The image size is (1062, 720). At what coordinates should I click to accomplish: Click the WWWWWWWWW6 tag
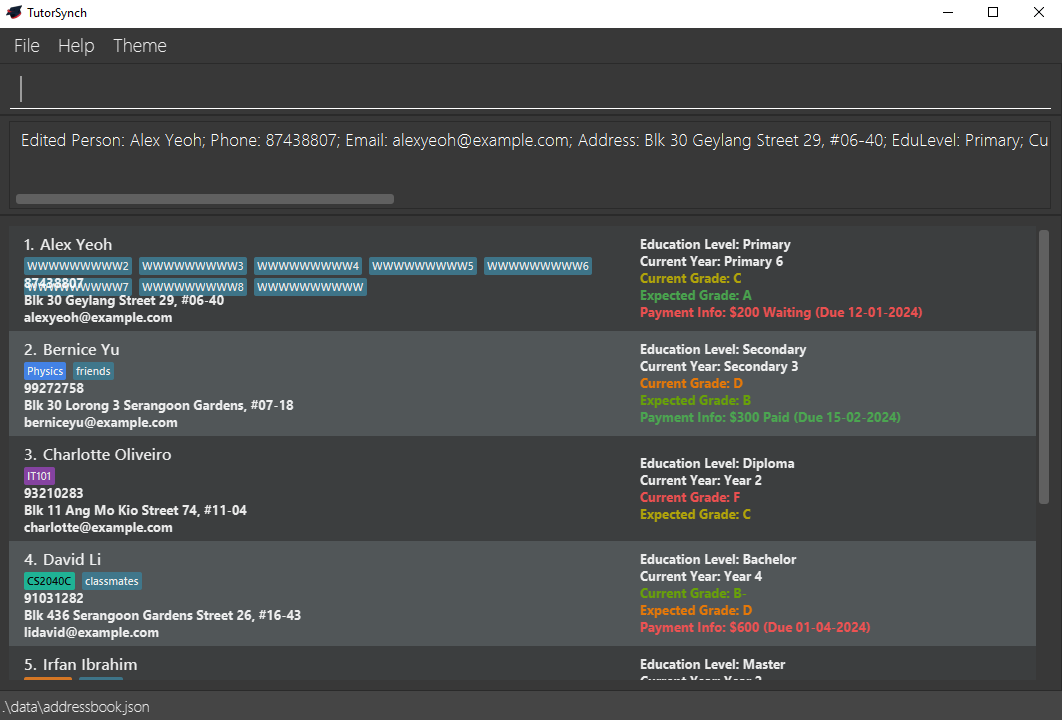(x=538, y=266)
